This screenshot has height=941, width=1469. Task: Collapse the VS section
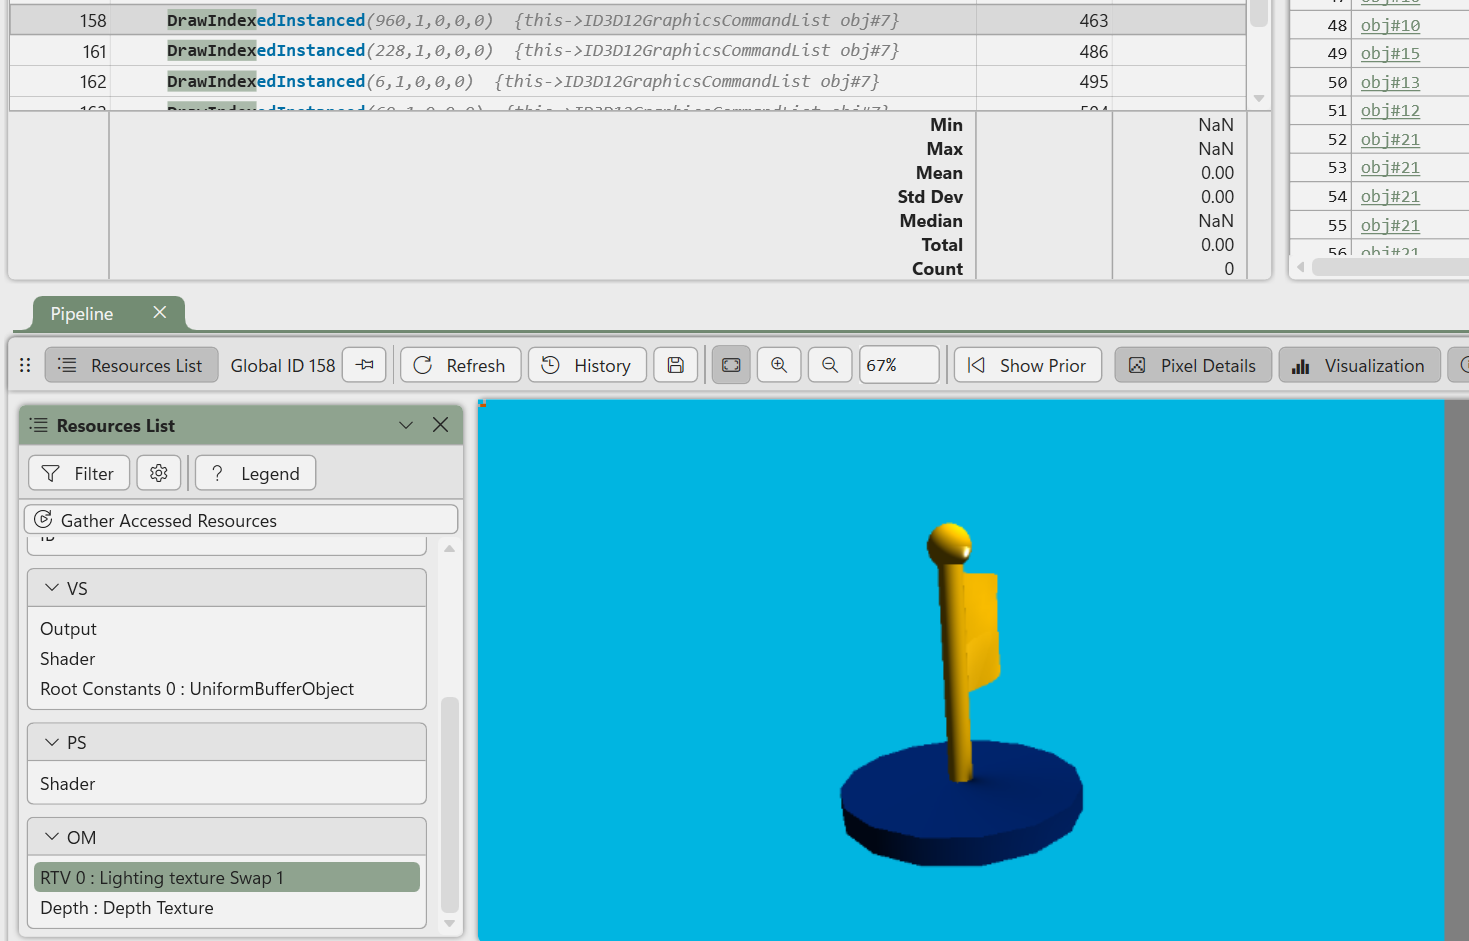[x=52, y=588]
